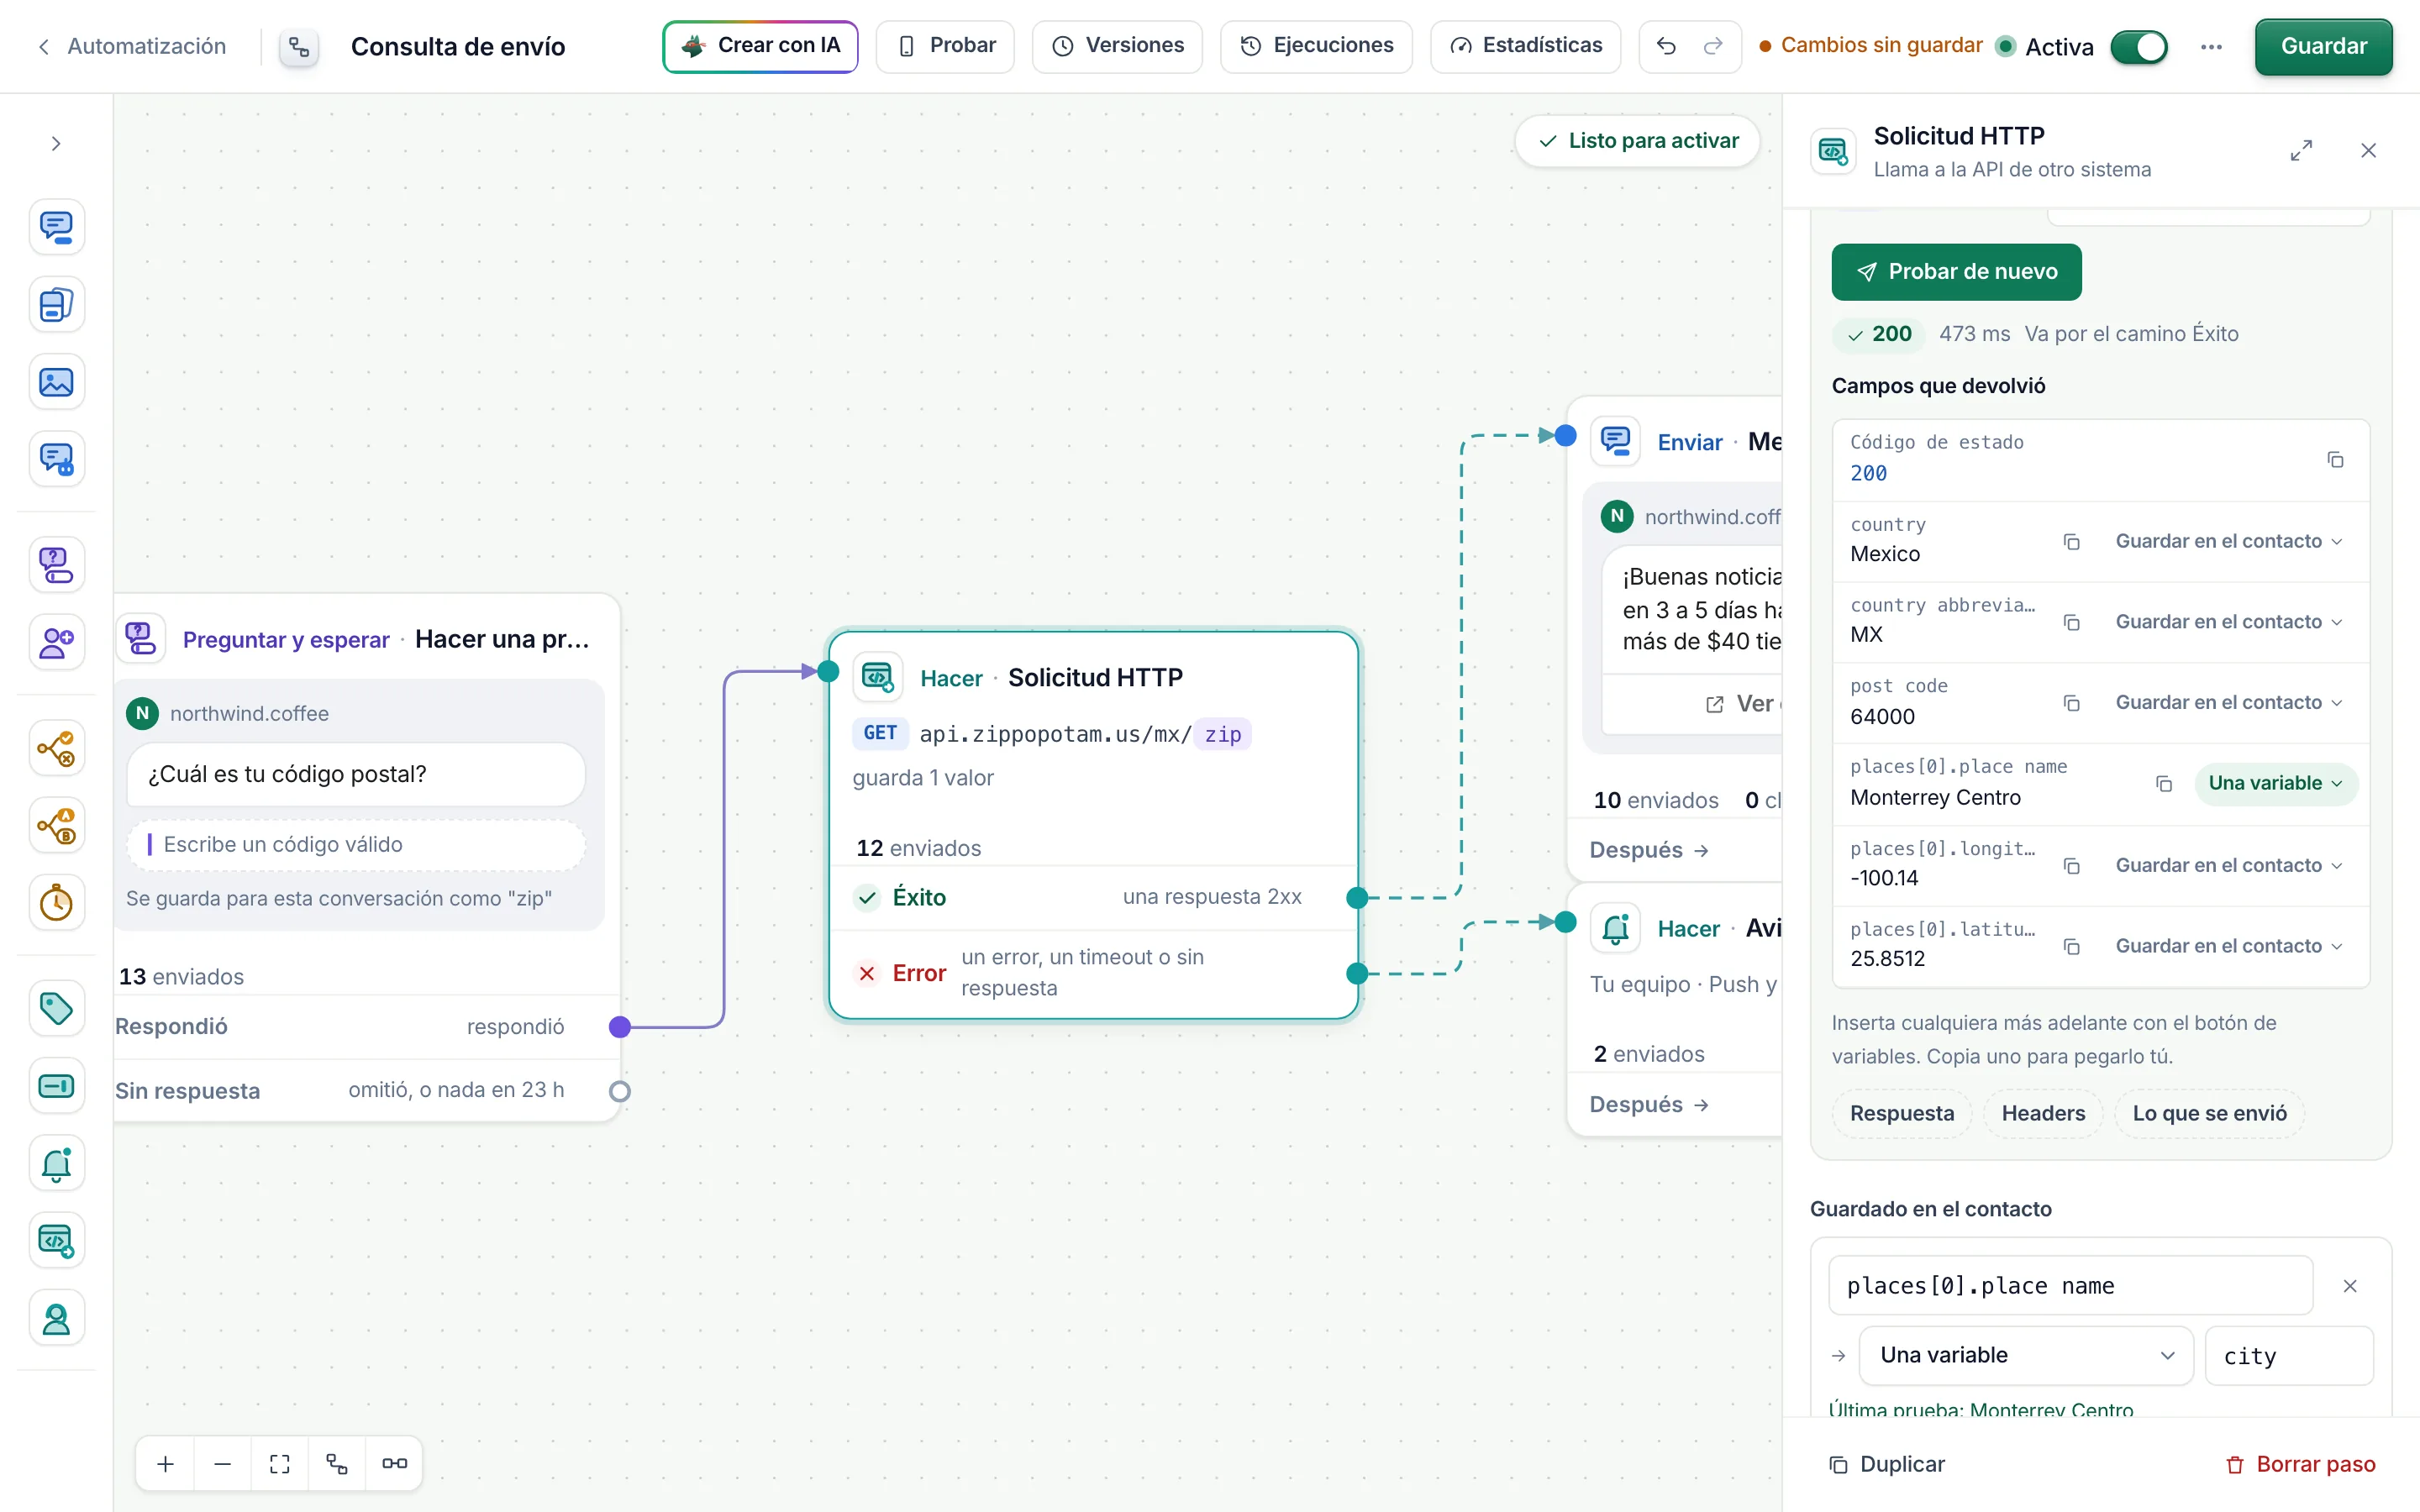Click the Guardar button

(x=2323, y=47)
